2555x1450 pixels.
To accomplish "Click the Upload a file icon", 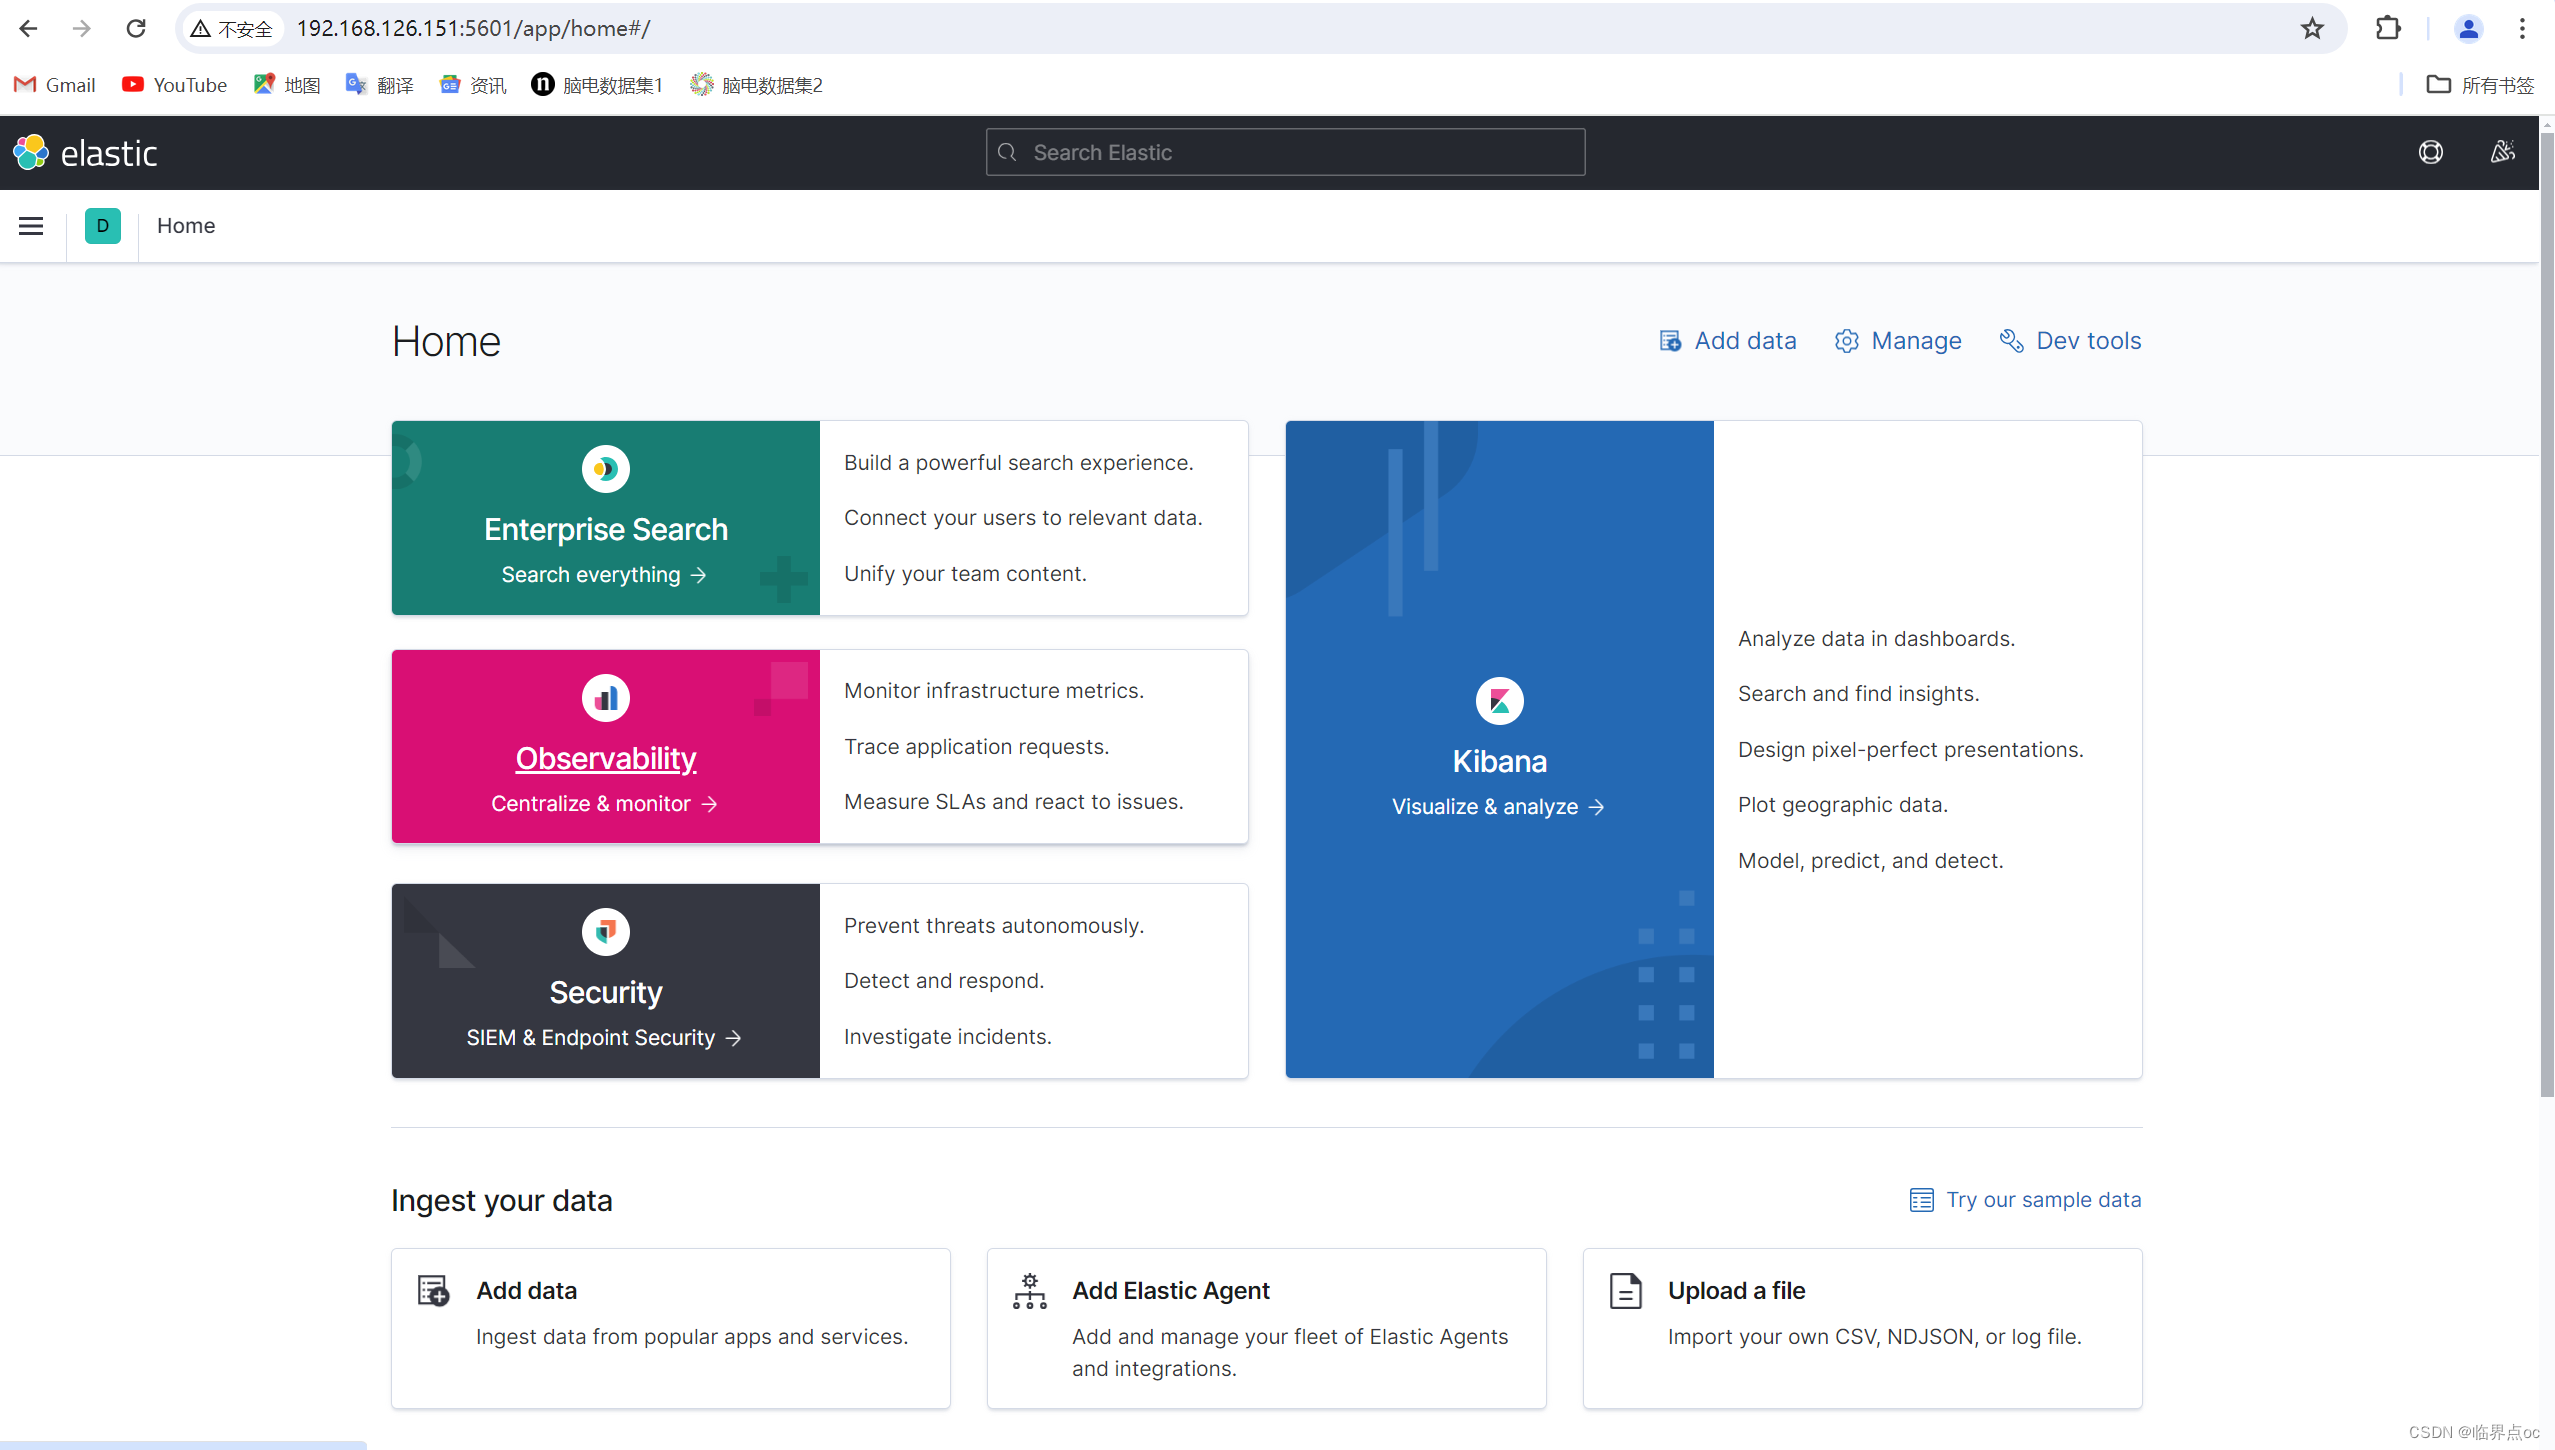I will (x=1625, y=1290).
